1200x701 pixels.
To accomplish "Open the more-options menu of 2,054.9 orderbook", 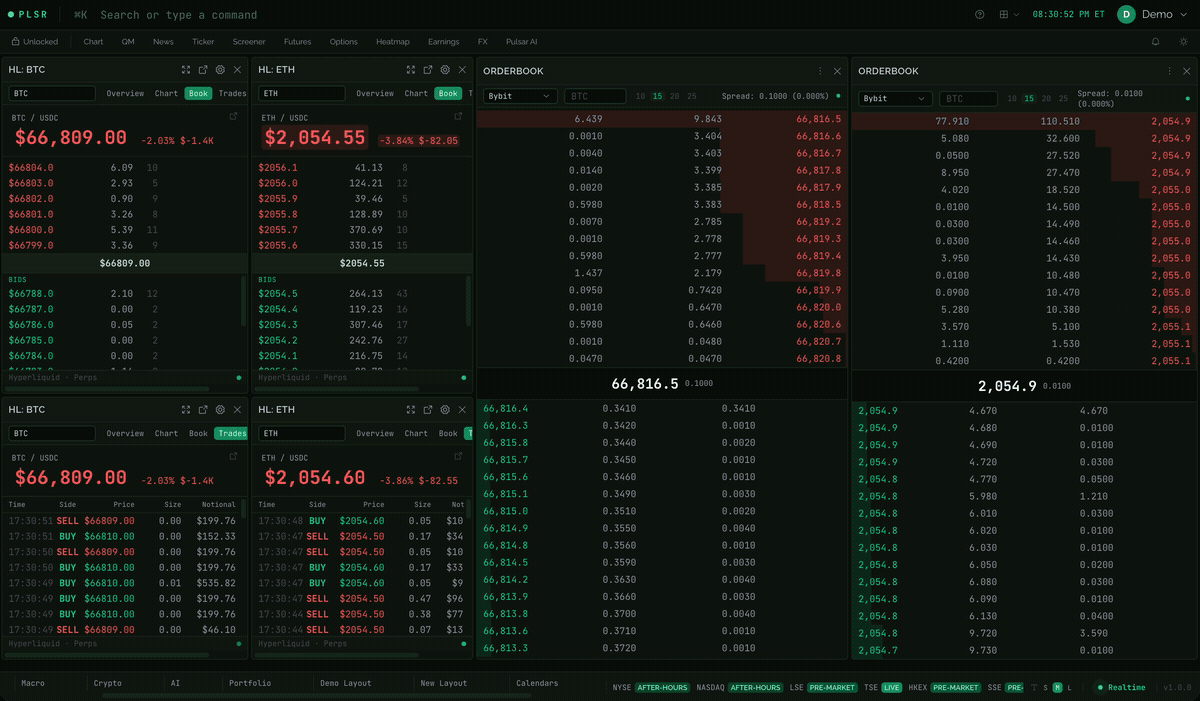I will pos(1169,71).
